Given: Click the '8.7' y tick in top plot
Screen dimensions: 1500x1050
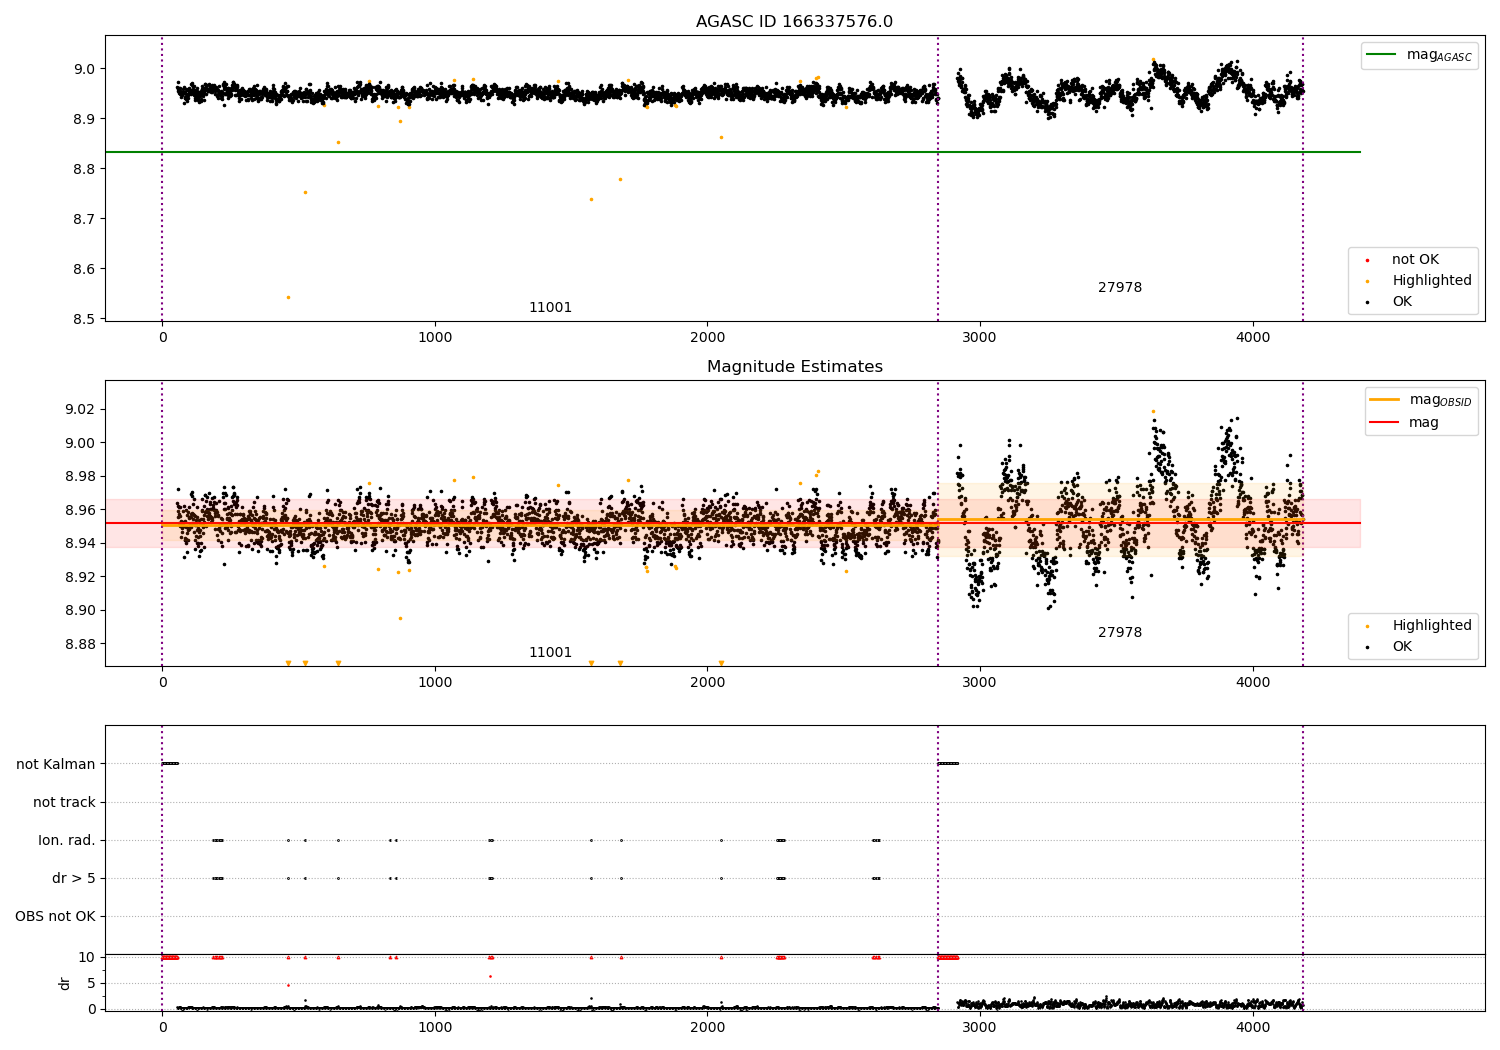Looking at the screenshot, I should [85, 219].
